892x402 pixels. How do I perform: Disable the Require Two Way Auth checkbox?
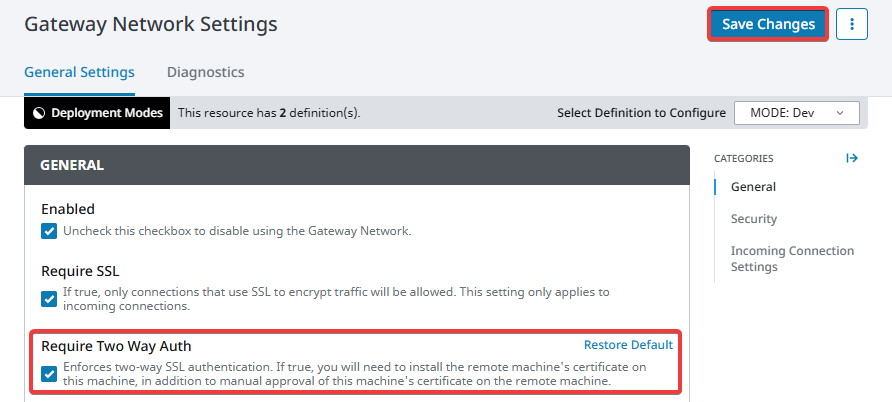click(x=50, y=374)
